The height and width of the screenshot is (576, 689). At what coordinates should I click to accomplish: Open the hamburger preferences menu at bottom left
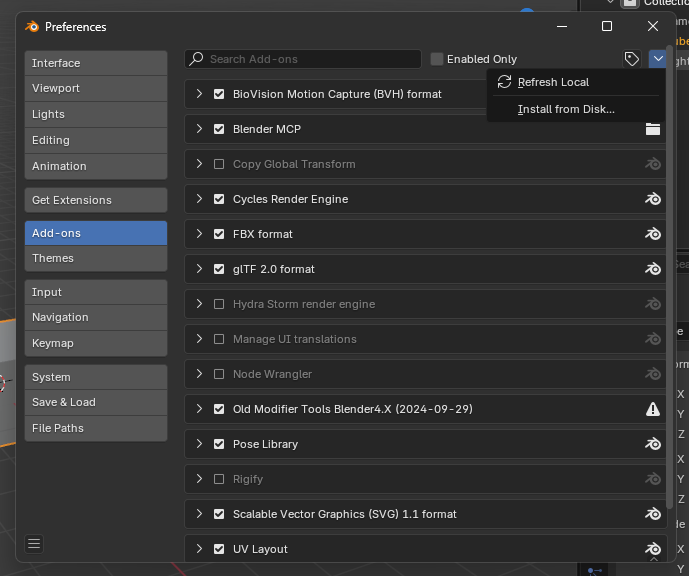[34, 544]
